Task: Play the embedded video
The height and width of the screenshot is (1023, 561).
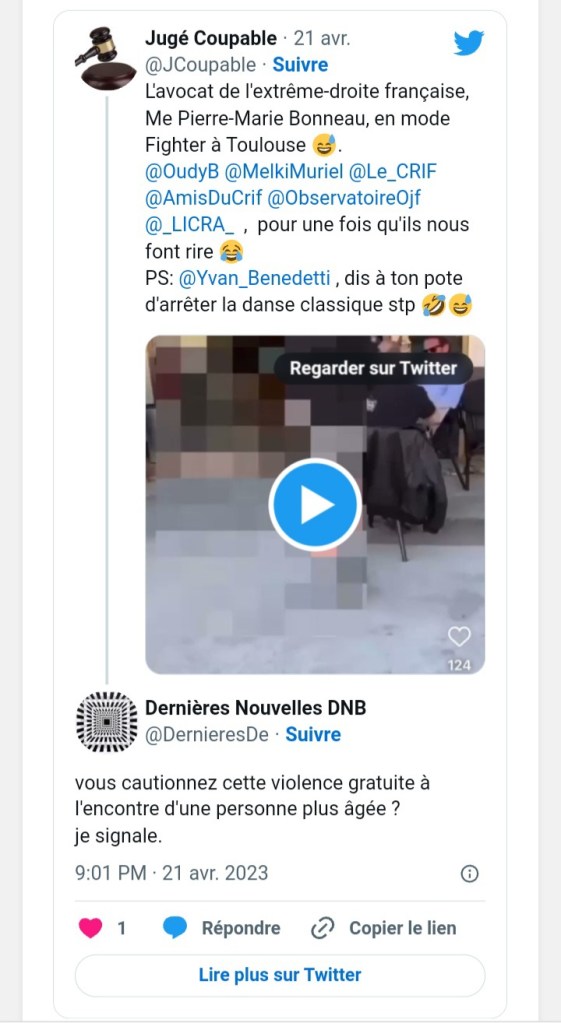Action: [x=315, y=504]
